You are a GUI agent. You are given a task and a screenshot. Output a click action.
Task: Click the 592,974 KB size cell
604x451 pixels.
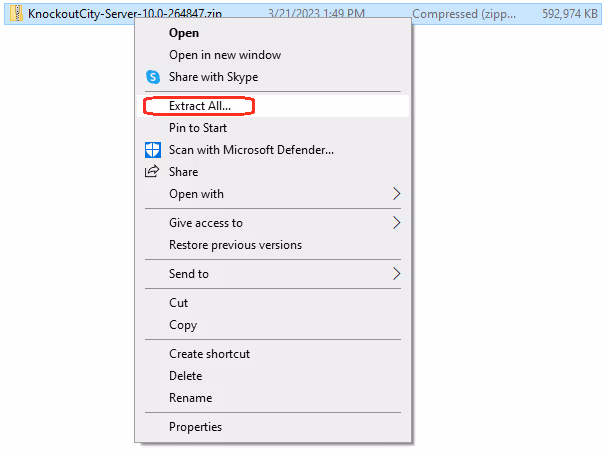(570, 14)
